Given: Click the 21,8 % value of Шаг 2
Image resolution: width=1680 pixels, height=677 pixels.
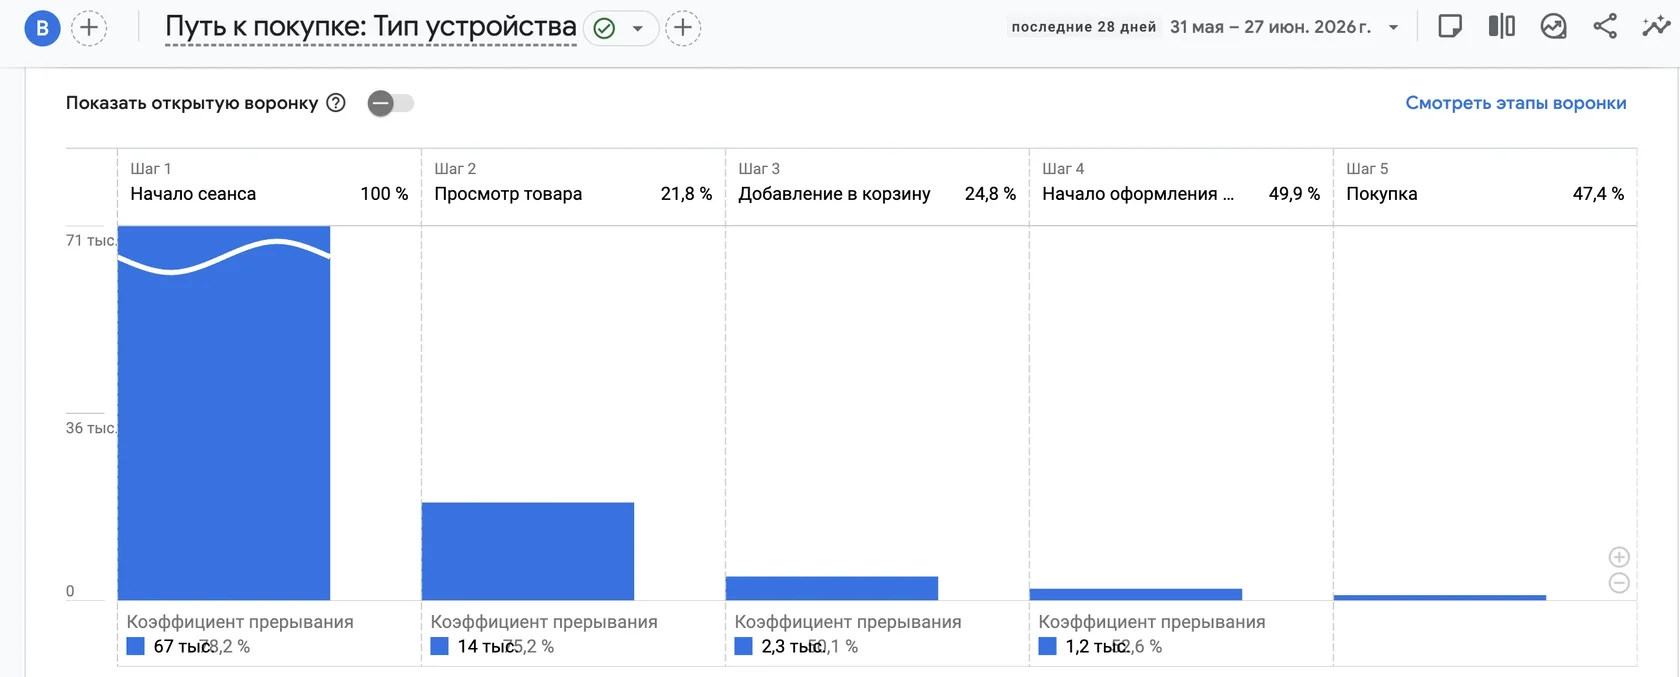Looking at the screenshot, I should [x=686, y=194].
